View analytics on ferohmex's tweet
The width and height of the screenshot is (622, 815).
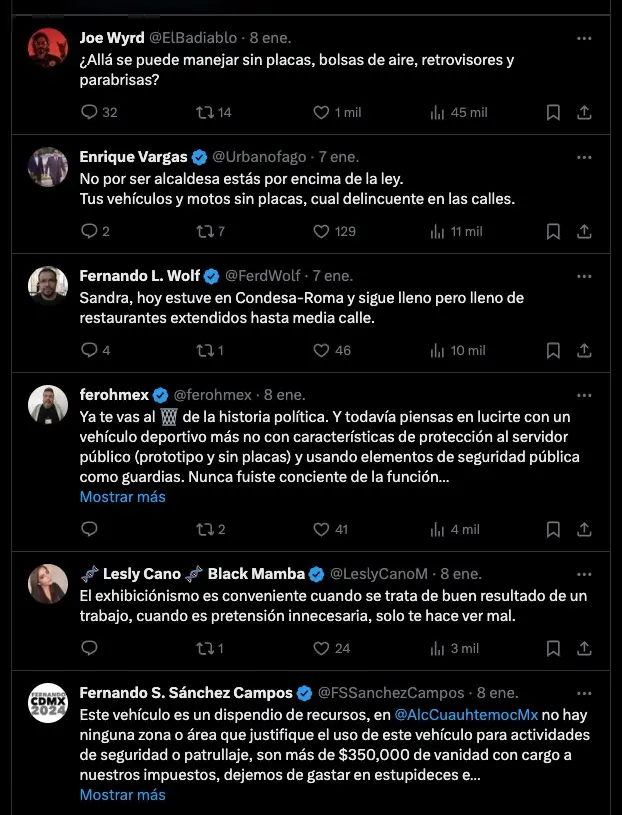(437, 530)
